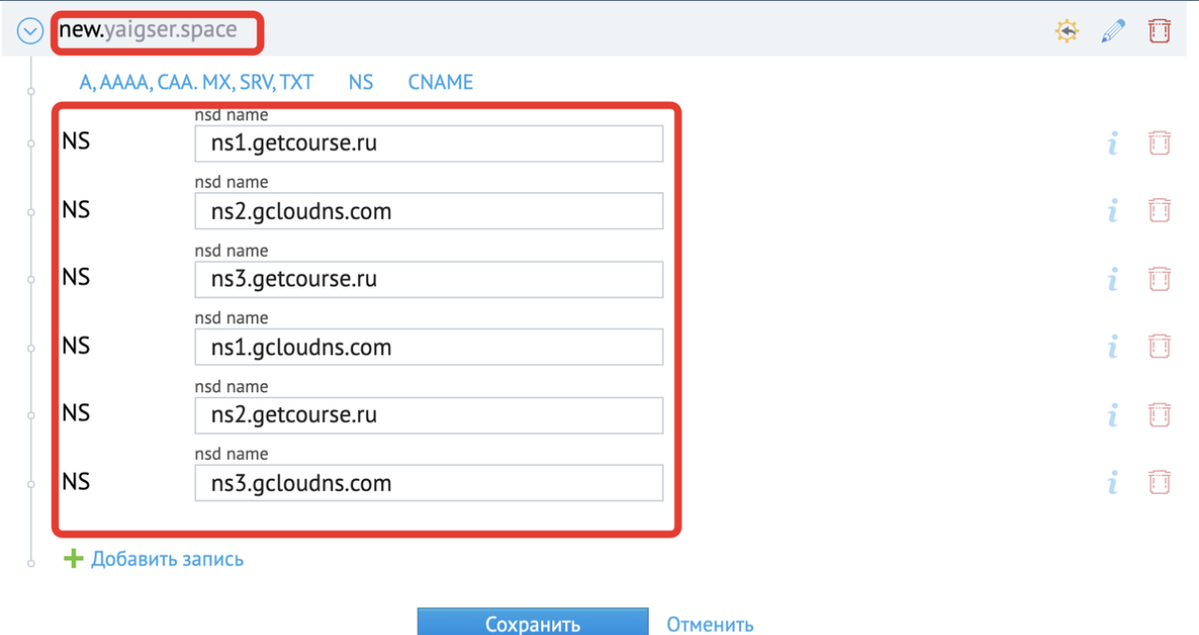Click the green plus icon to add record

pyautogui.click(x=73, y=559)
